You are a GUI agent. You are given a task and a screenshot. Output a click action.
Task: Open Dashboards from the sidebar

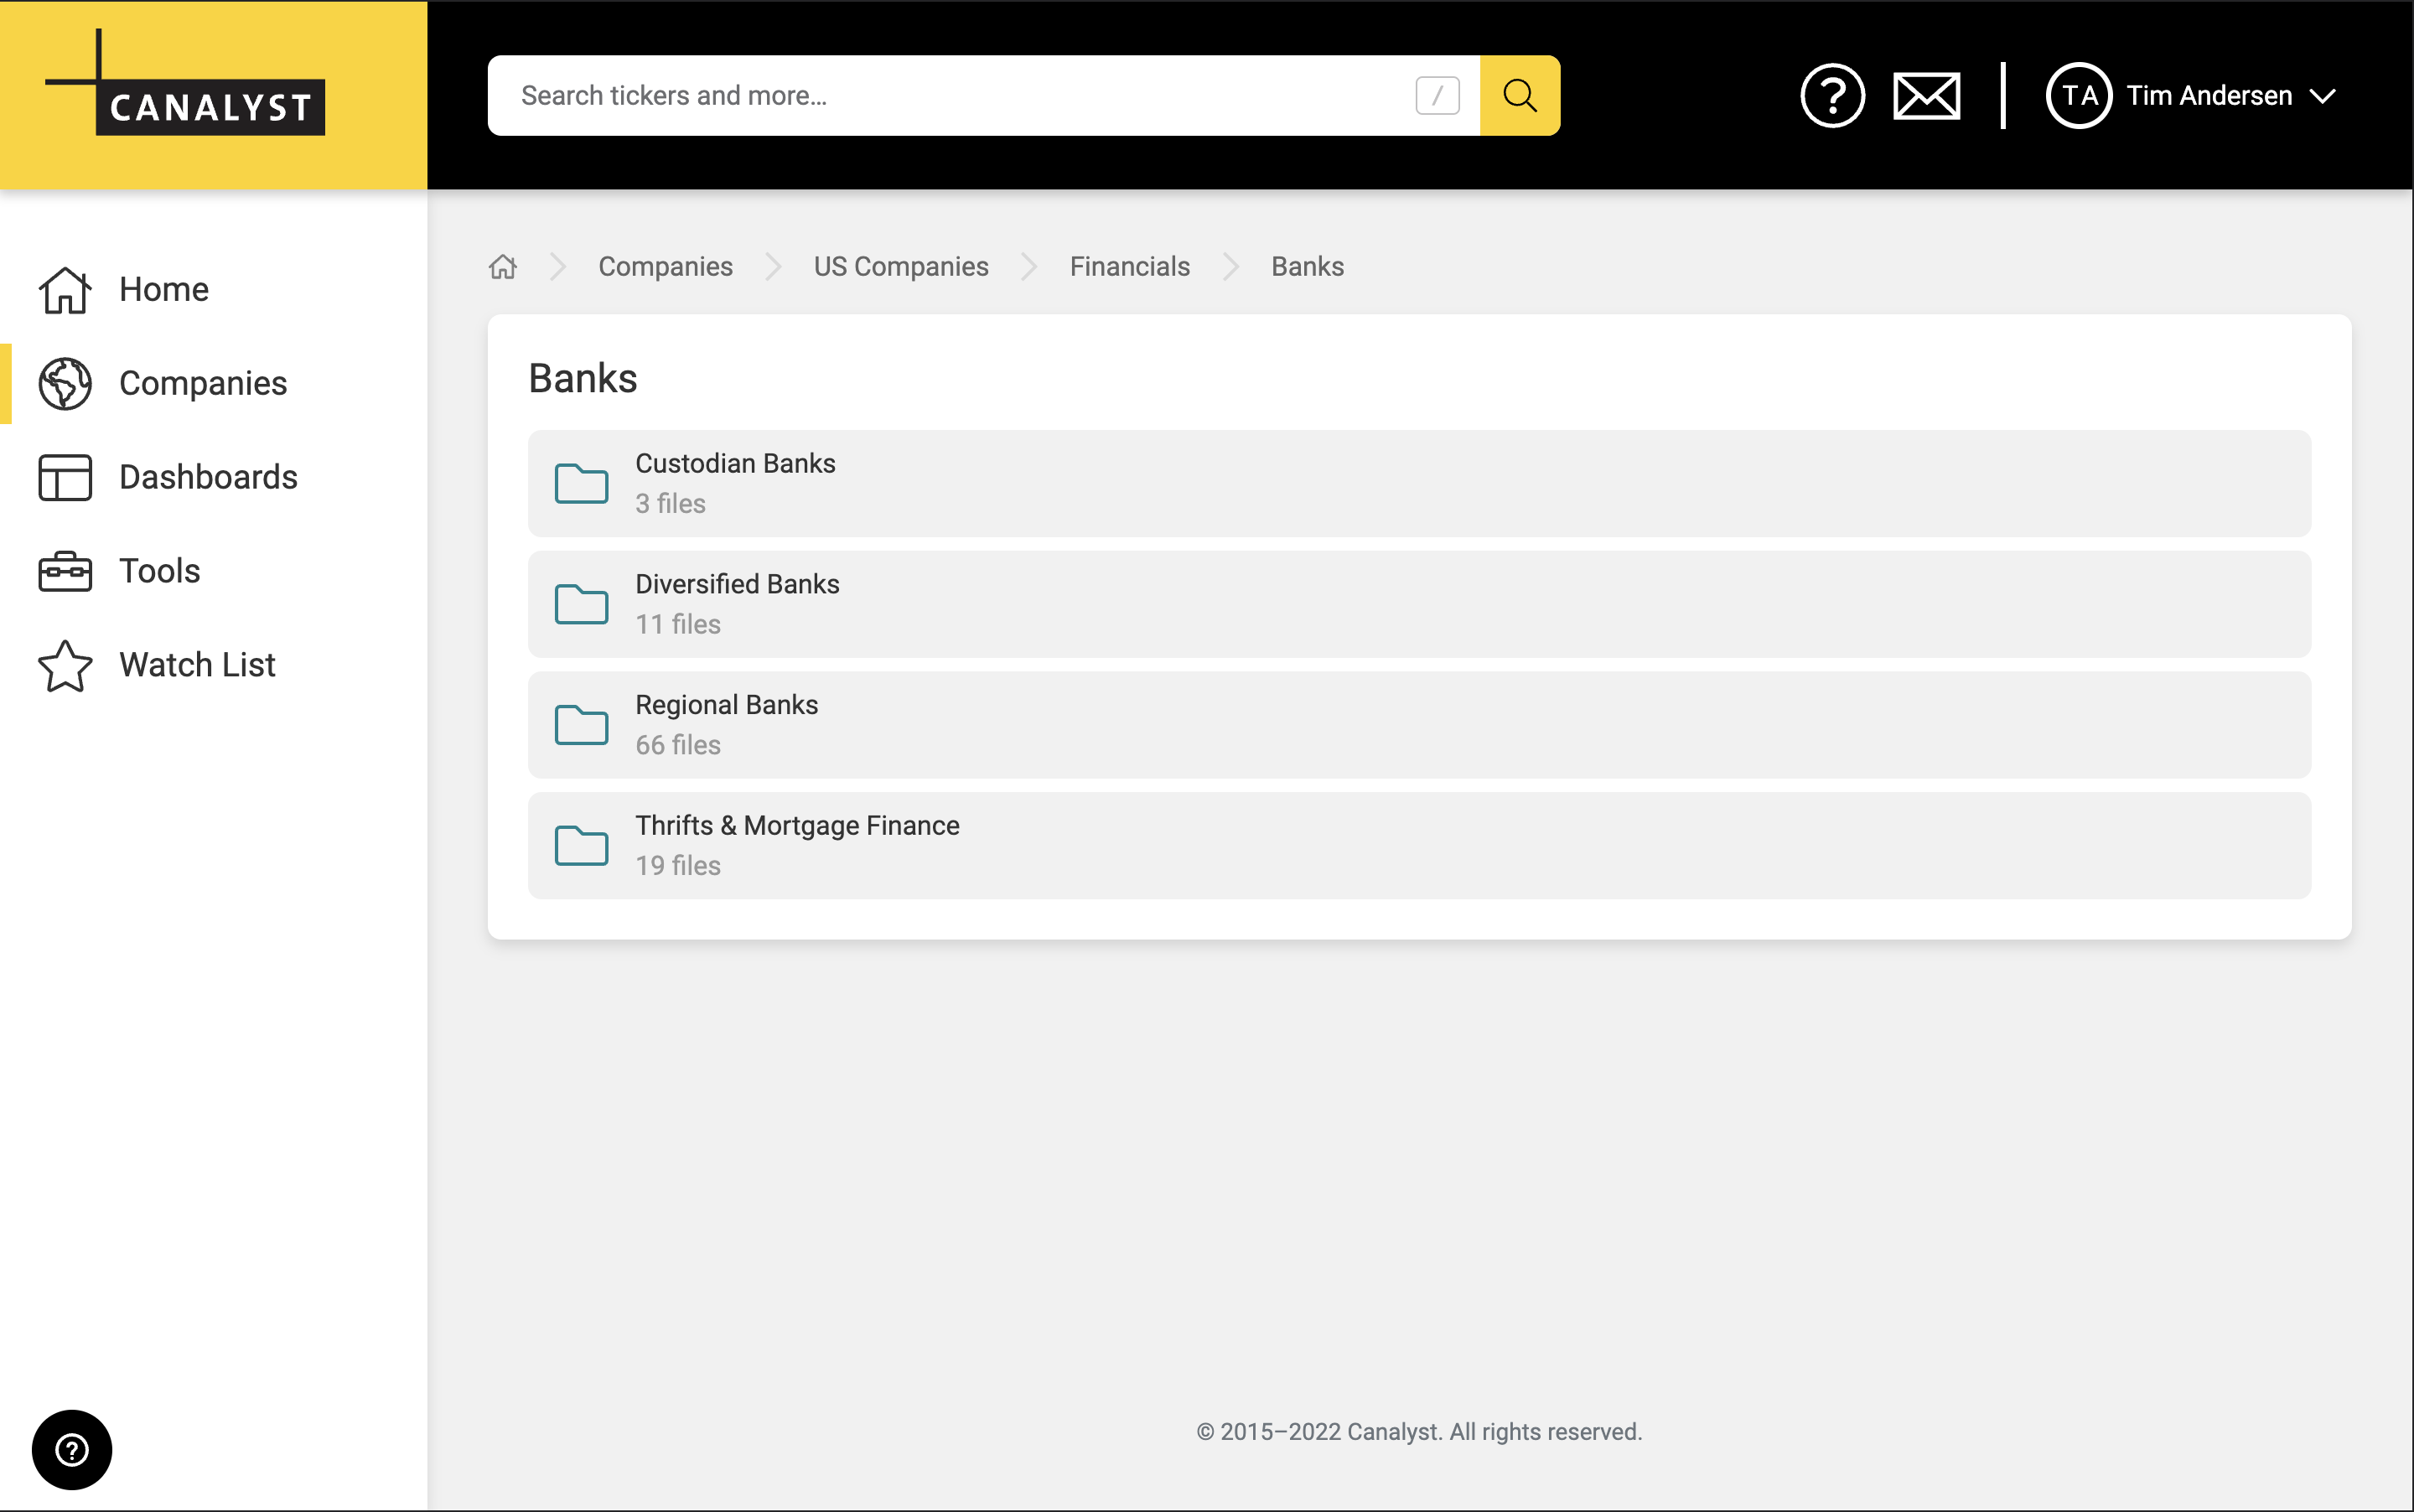tap(208, 477)
